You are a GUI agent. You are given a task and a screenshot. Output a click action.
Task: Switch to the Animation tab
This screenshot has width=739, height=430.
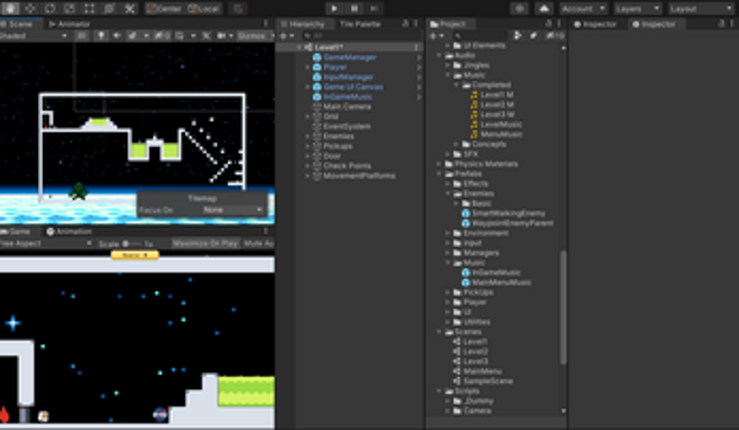click(x=69, y=232)
